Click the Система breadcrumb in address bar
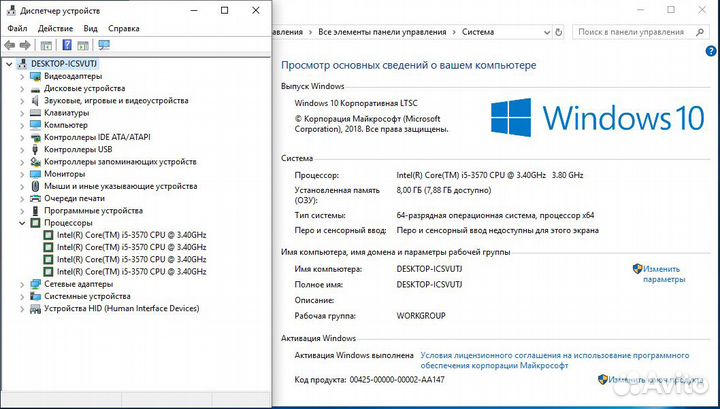Screen dimensions: 720x409 [x=478, y=32]
